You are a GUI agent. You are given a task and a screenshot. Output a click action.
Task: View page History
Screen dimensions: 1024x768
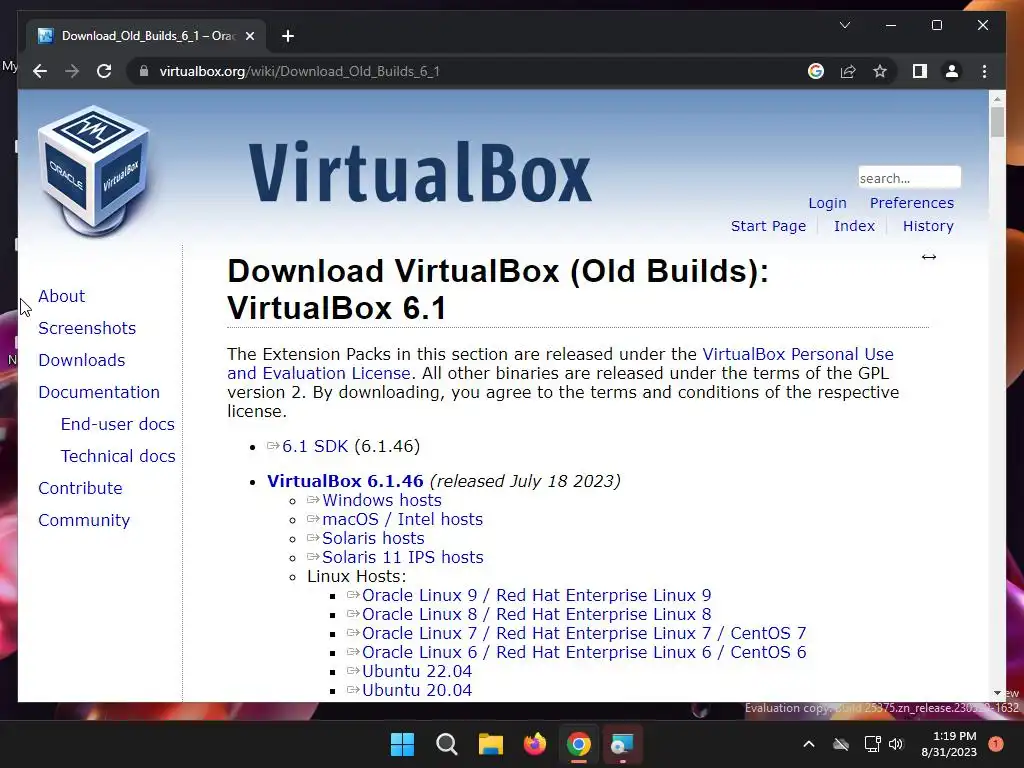(928, 226)
